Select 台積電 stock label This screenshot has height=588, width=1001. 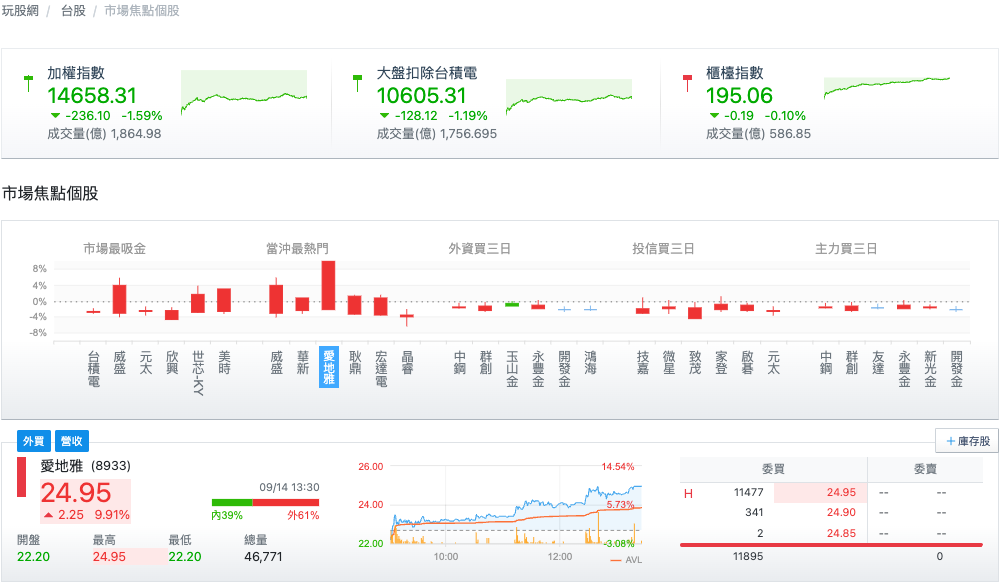[94, 369]
